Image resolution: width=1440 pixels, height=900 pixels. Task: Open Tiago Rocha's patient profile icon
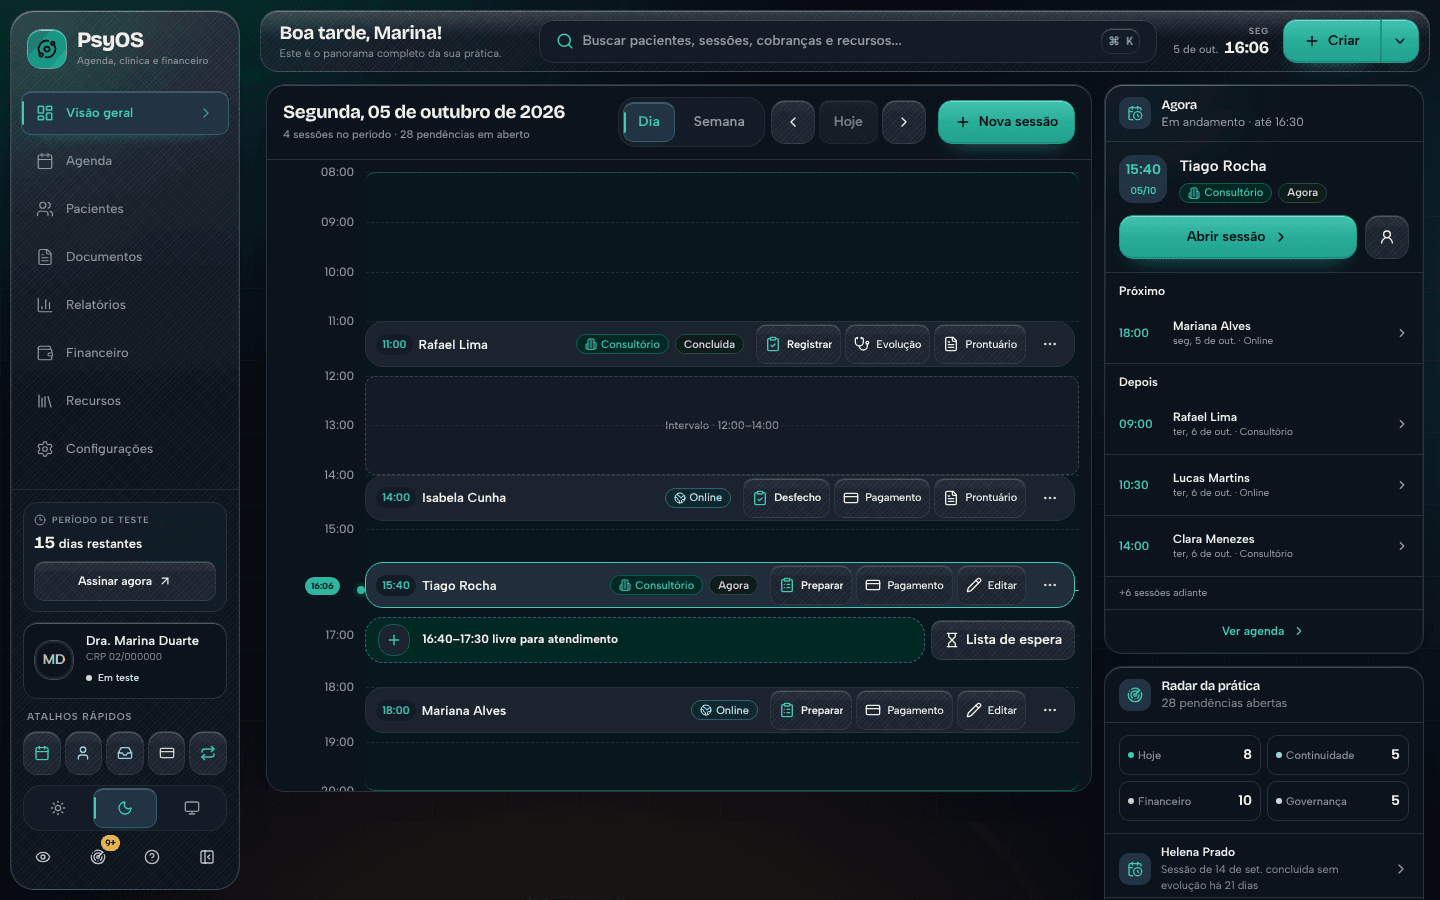1387,237
